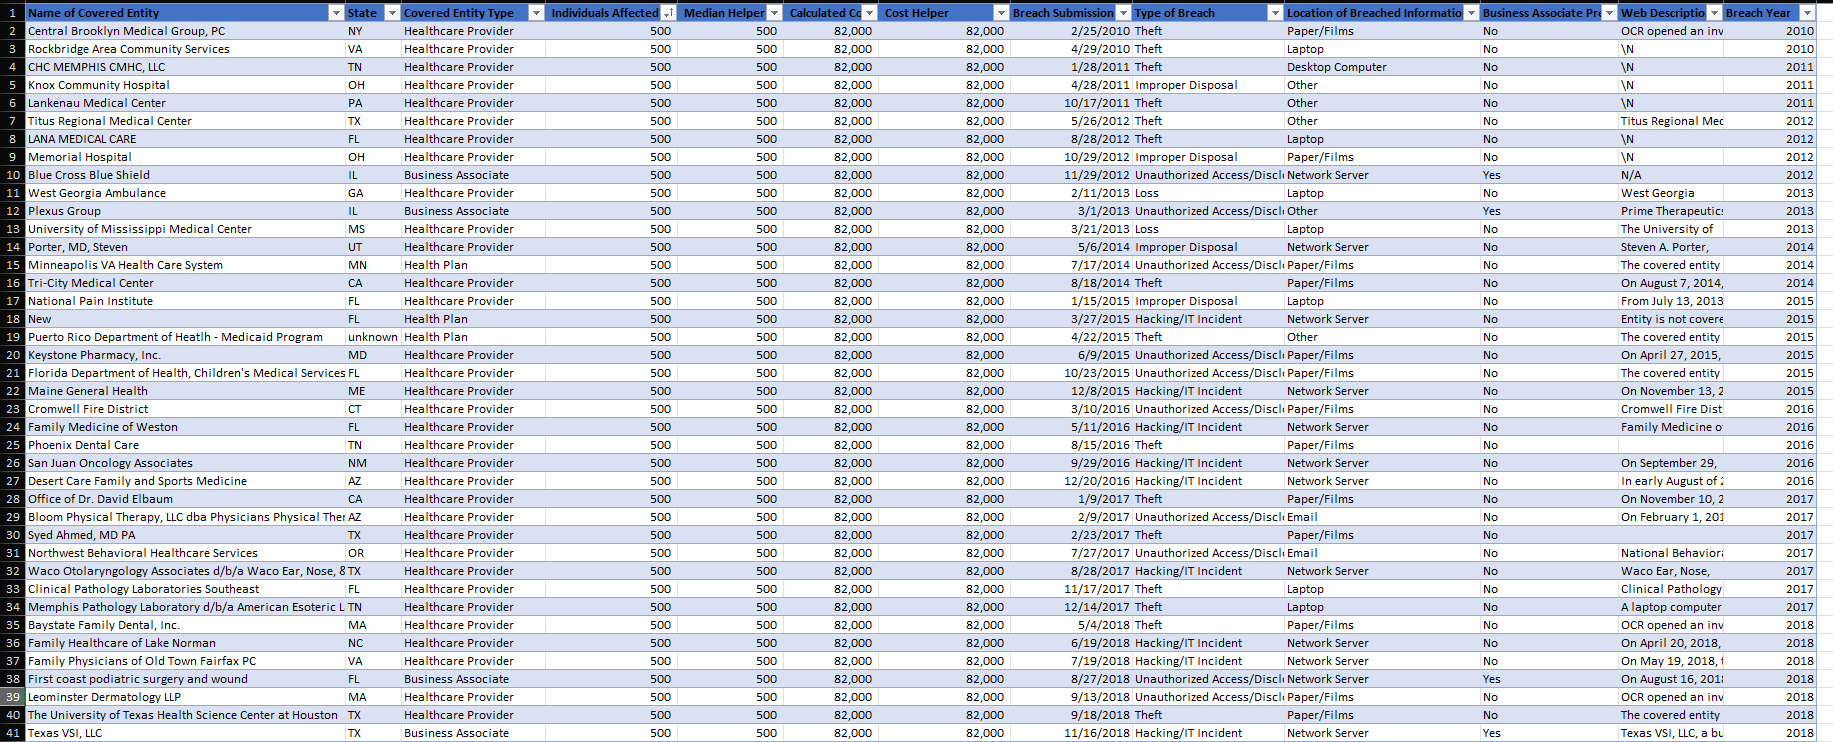The image size is (1833, 742).
Task: Select the cell Blue Cross Blue Shield
Action: tap(185, 175)
